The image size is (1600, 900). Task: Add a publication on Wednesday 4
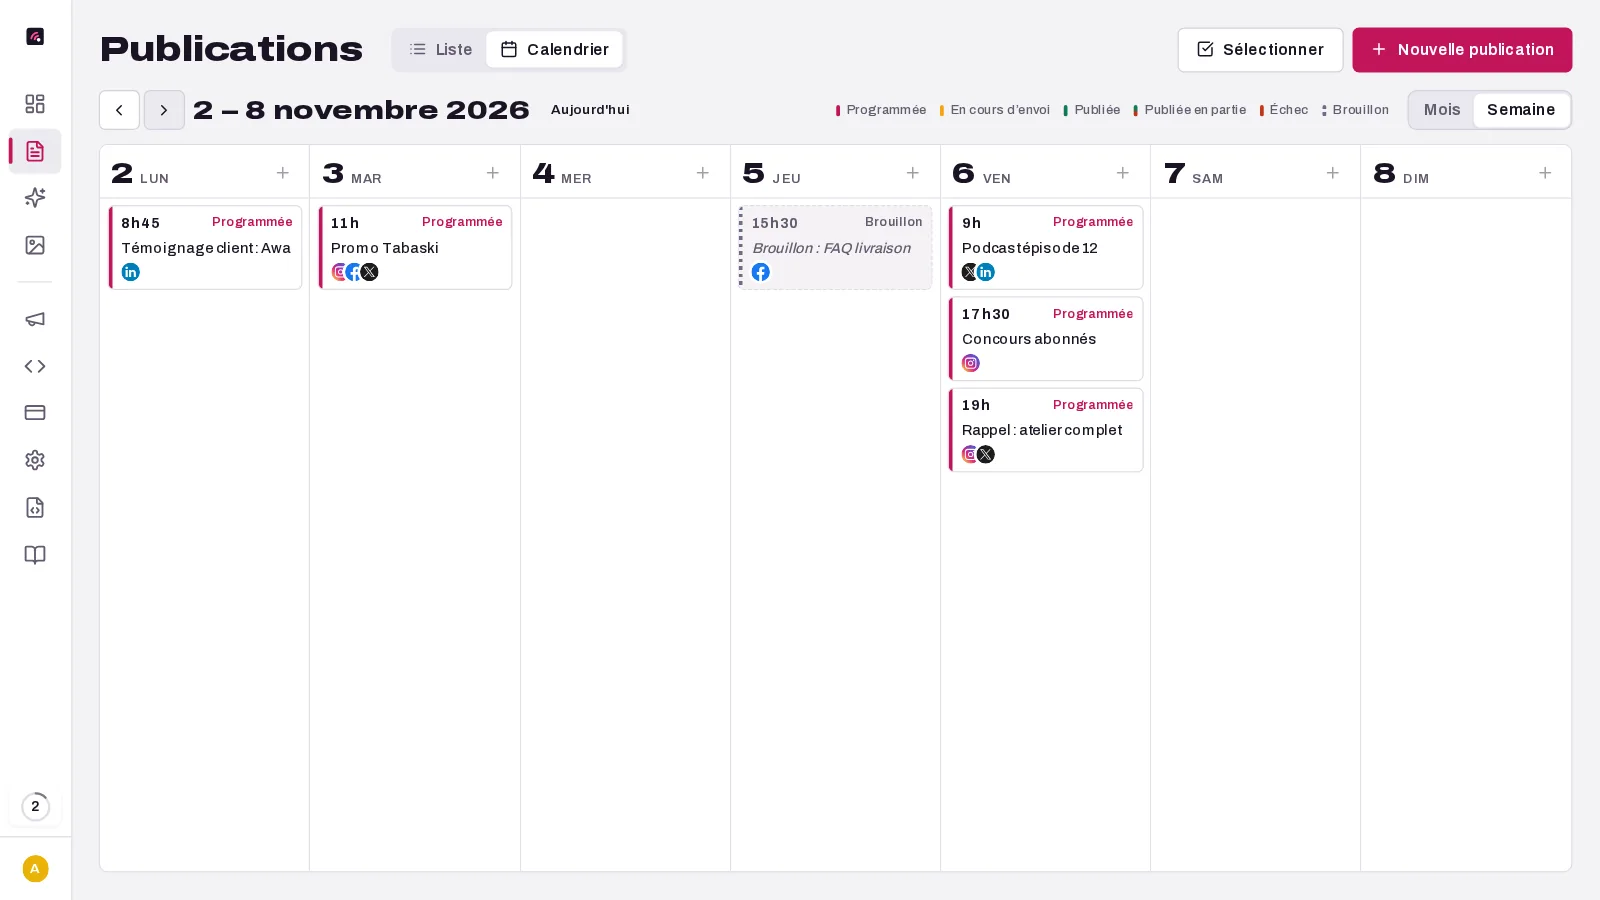click(x=703, y=173)
